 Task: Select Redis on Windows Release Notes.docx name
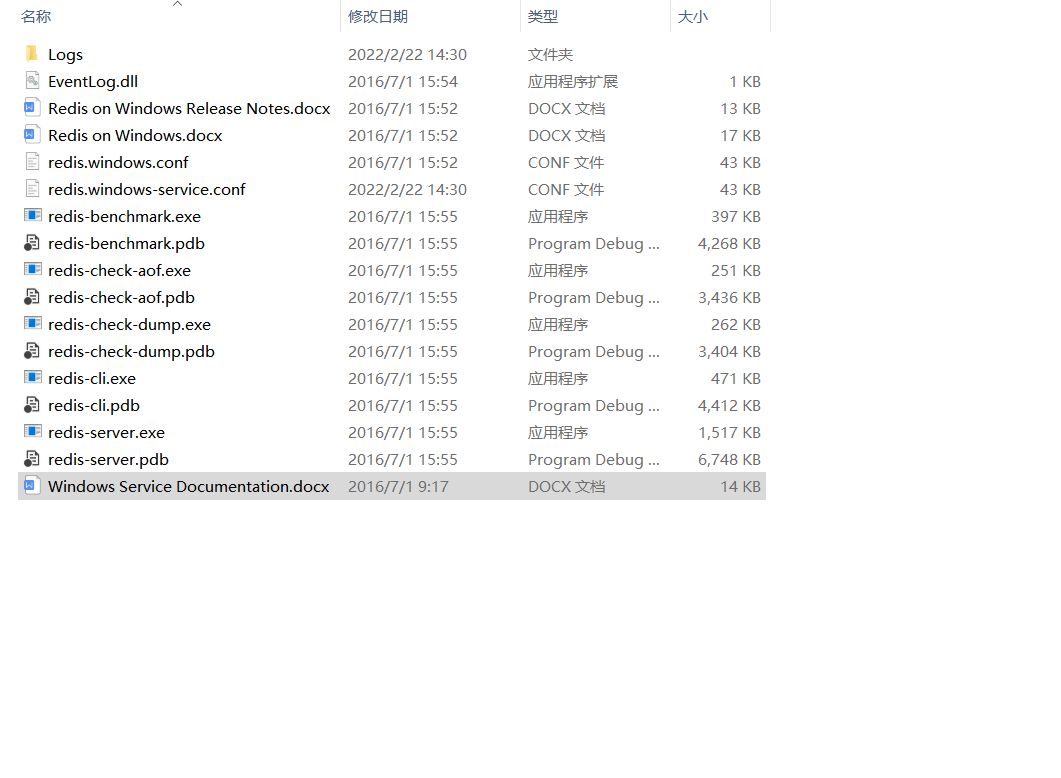pyautogui.click(x=189, y=108)
